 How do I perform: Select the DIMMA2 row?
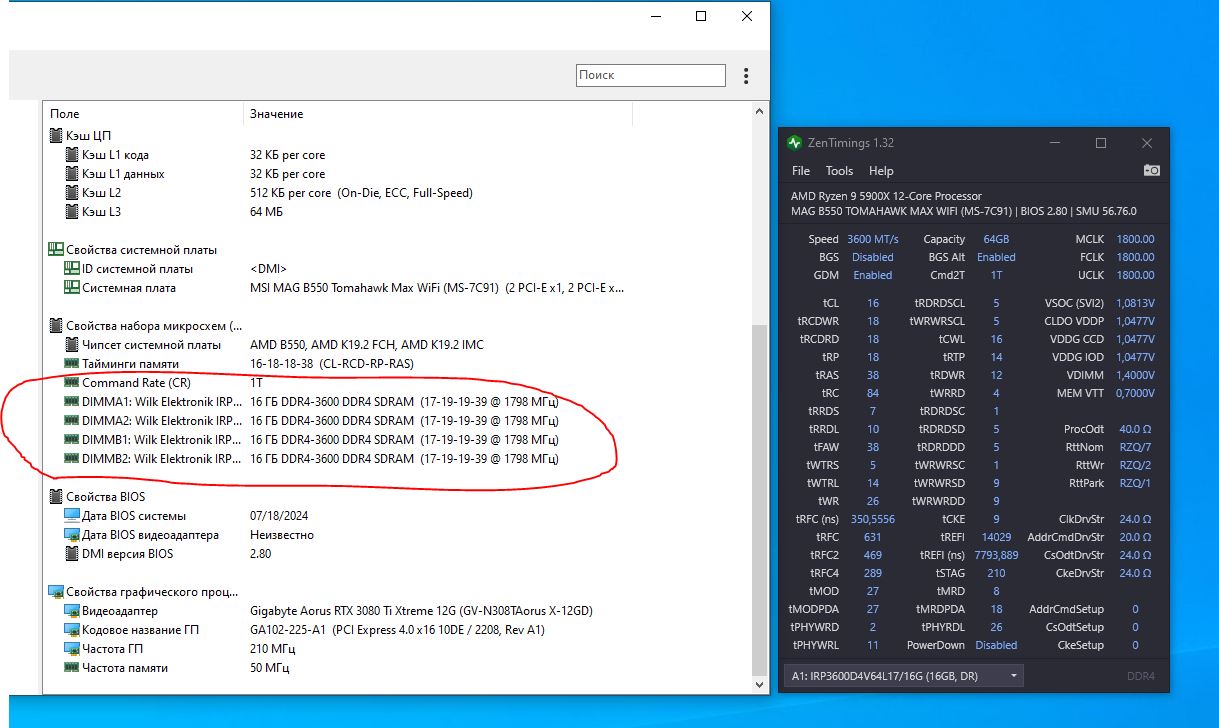(x=396, y=421)
